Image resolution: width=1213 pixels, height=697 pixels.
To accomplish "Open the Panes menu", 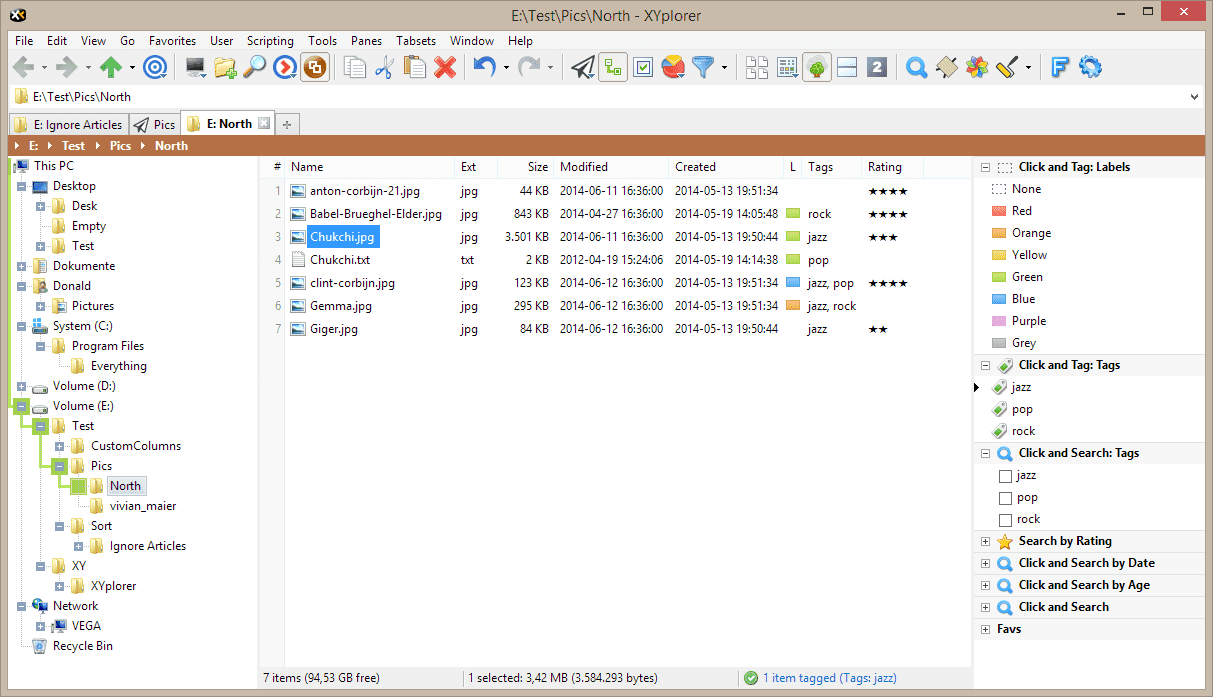I will (x=366, y=41).
